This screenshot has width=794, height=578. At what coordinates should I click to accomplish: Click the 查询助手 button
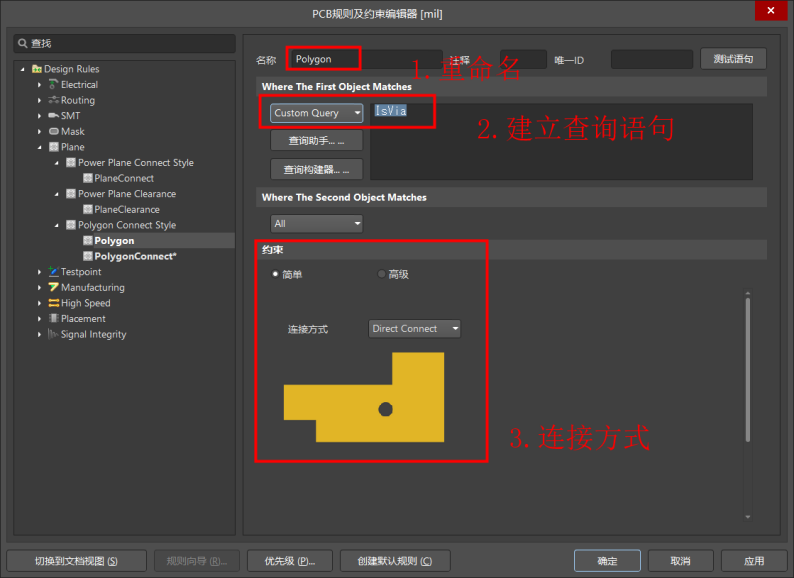tap(317, 141)
